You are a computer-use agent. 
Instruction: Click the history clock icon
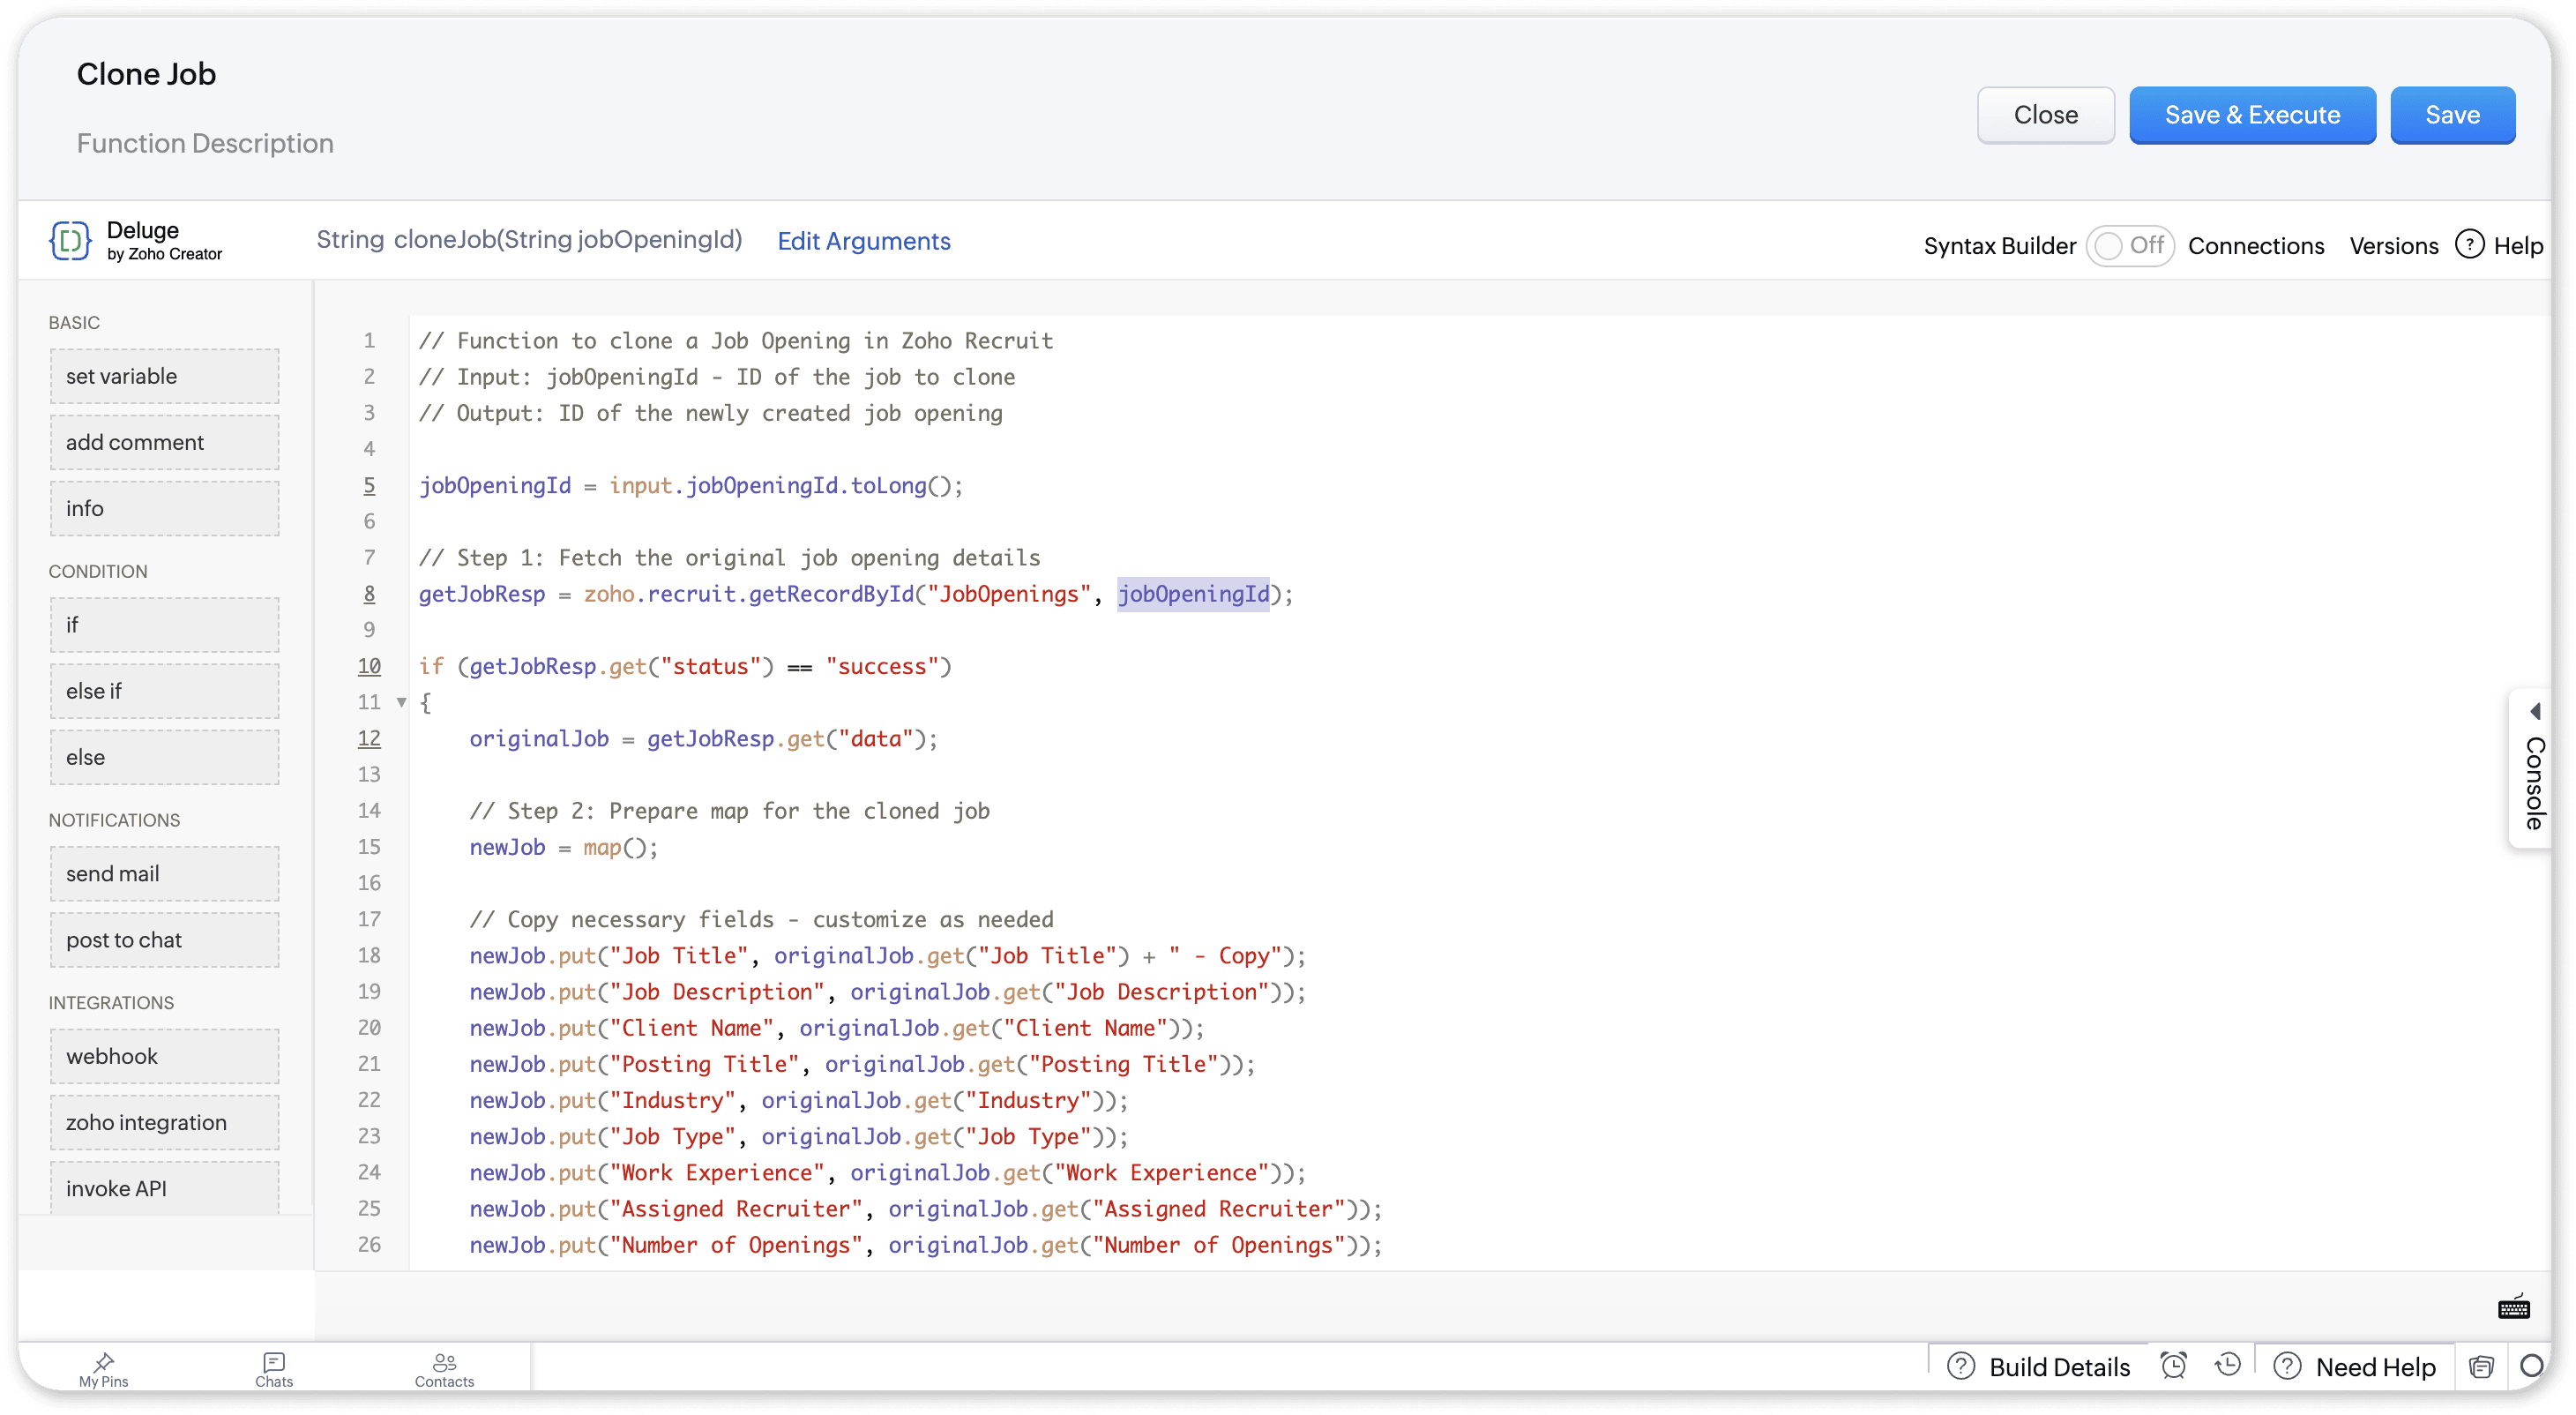[x=2227, y=1365]
